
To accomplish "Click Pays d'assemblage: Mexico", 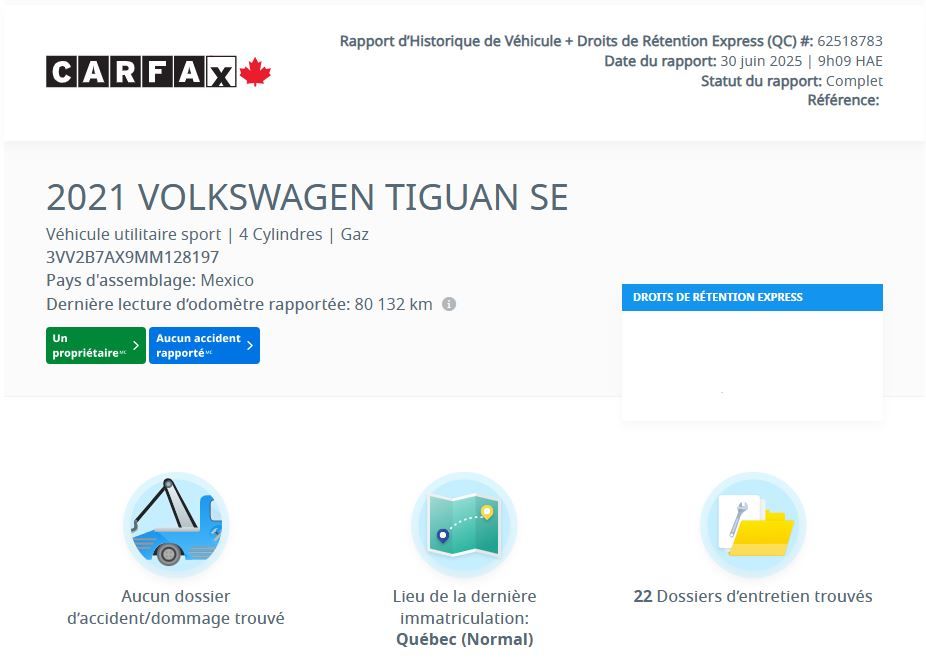I will [x=150, y=280].
